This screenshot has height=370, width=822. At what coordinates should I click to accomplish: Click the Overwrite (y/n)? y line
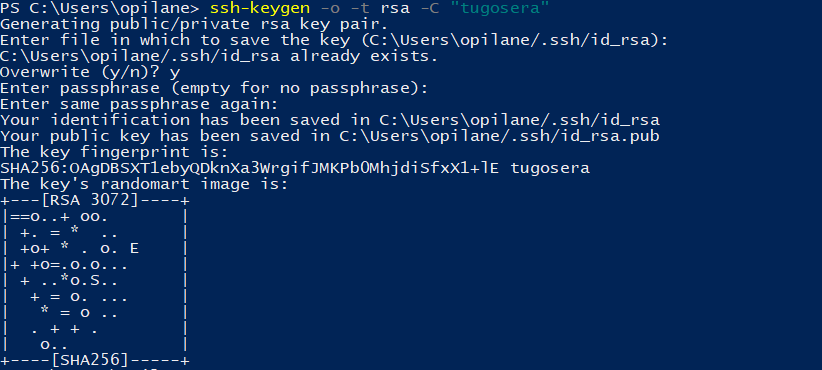click(x=90, y=72)
